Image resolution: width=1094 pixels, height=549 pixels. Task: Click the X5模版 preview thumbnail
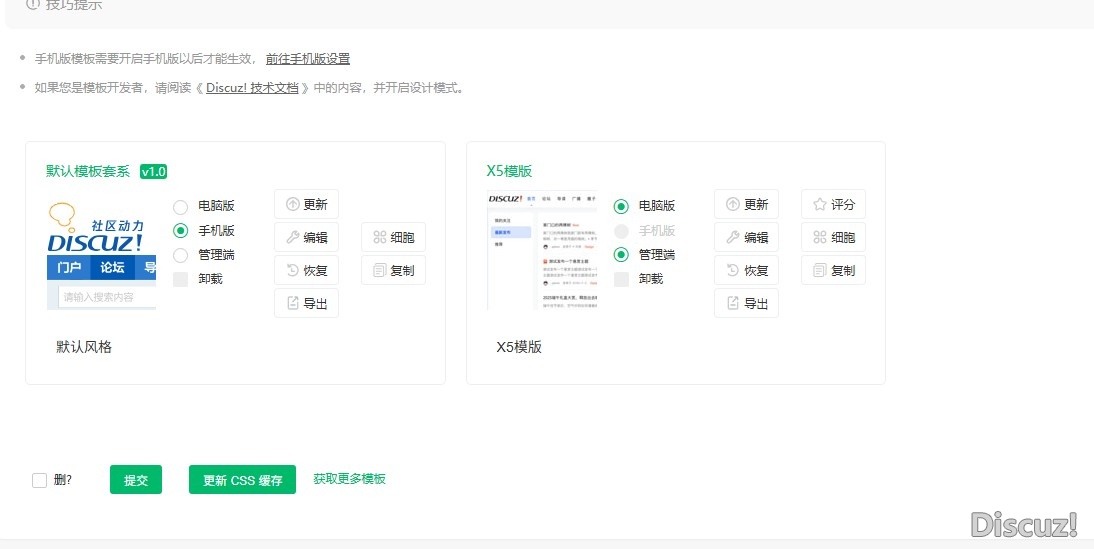[542, 250]
